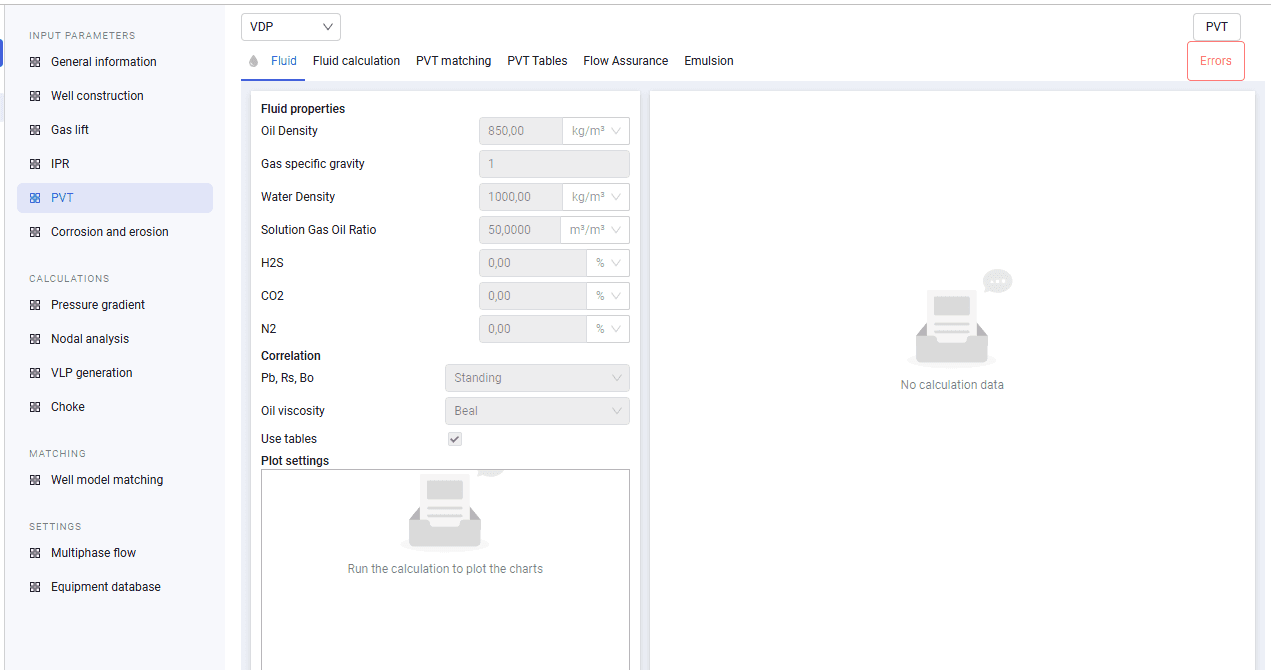Open Oil viscosity correlation dropdown
Viewport: 1271px width, 670px height.
(537, 411)
